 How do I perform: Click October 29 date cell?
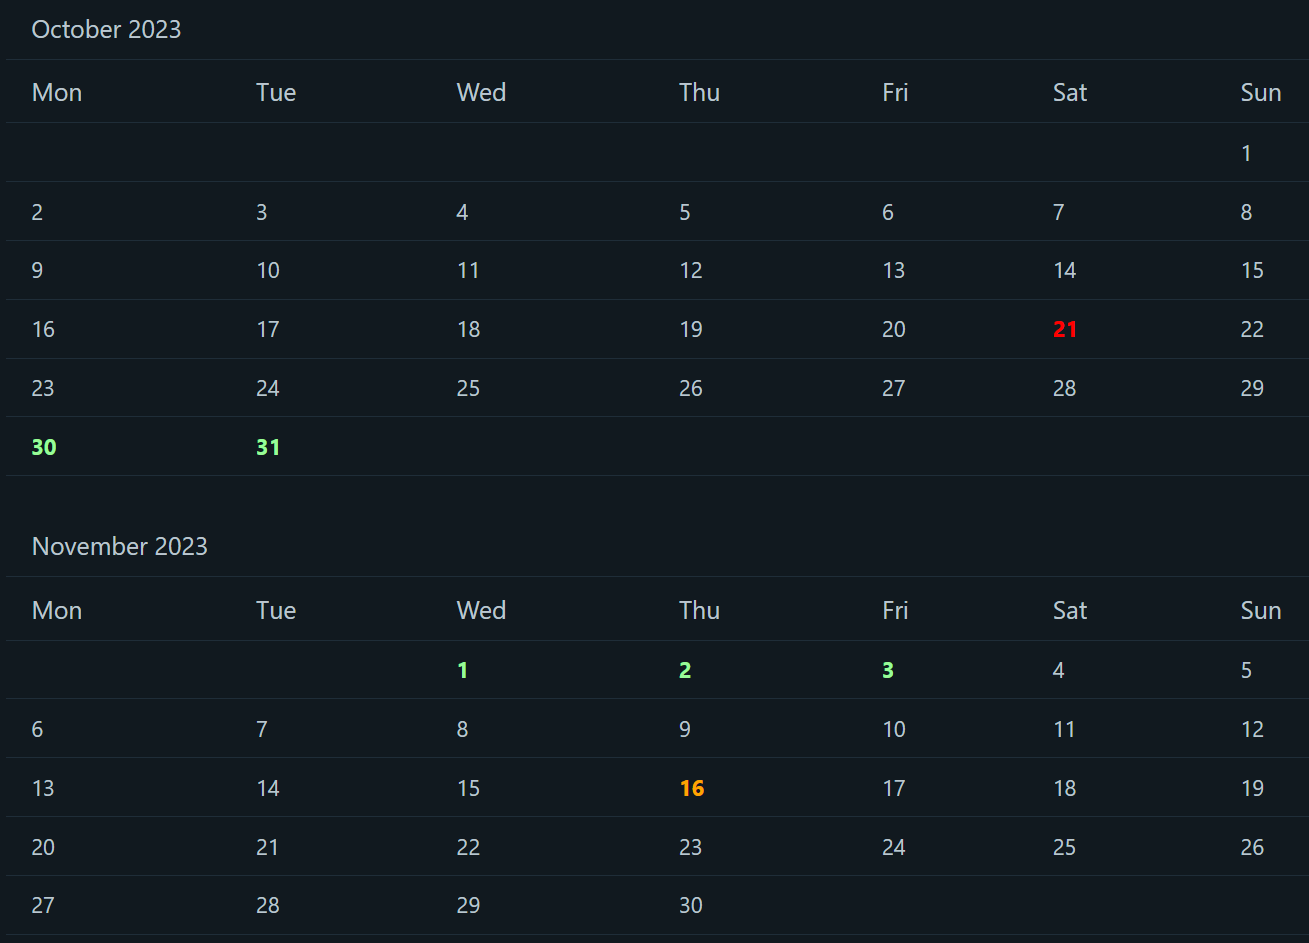pos(1252,388)
